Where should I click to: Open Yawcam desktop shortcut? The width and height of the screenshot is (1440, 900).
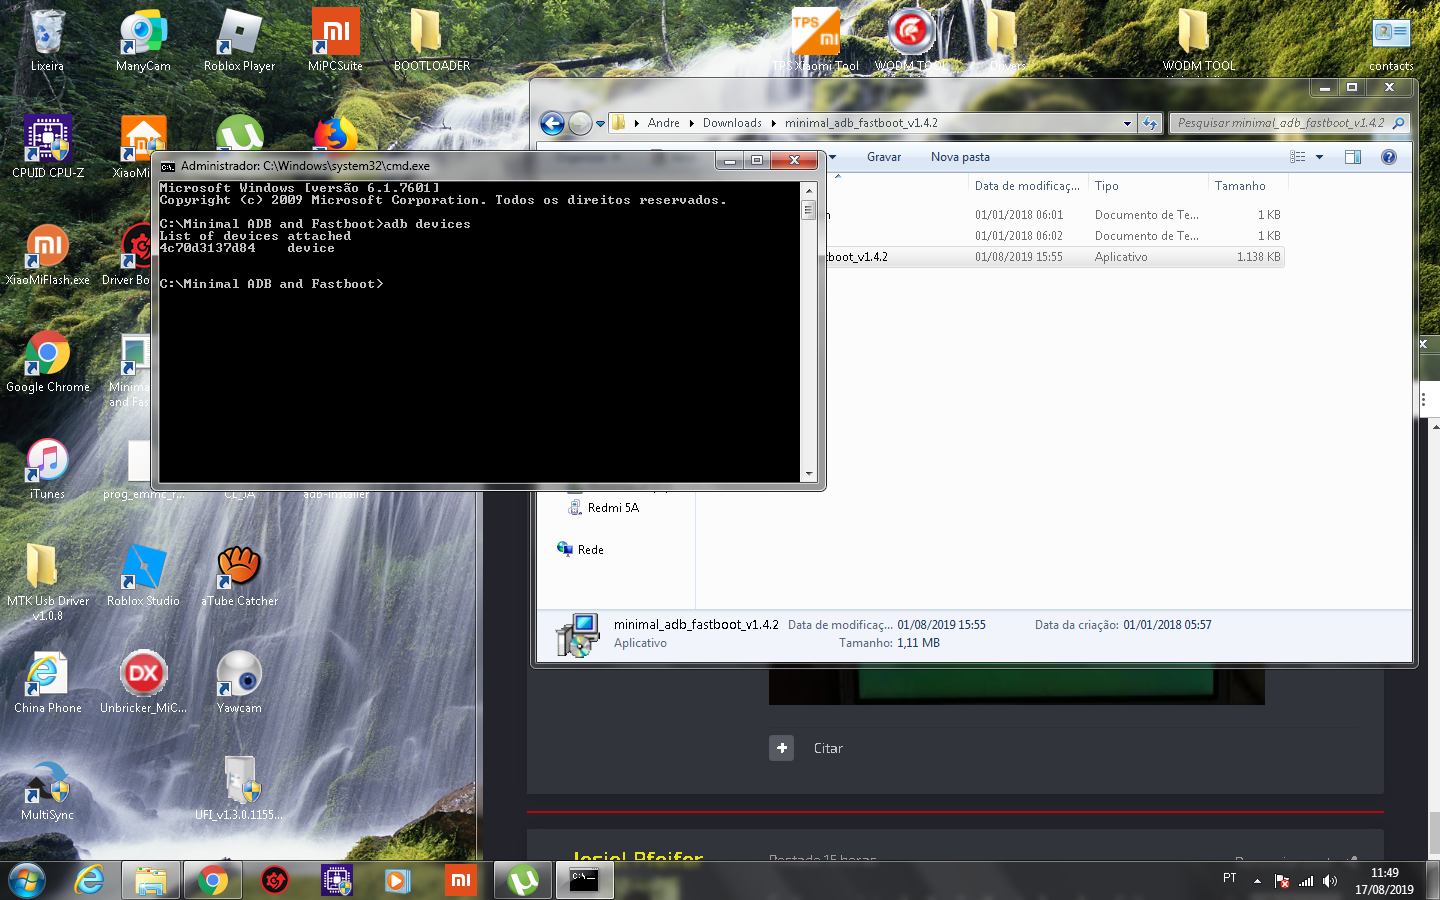tap(239, 682)
